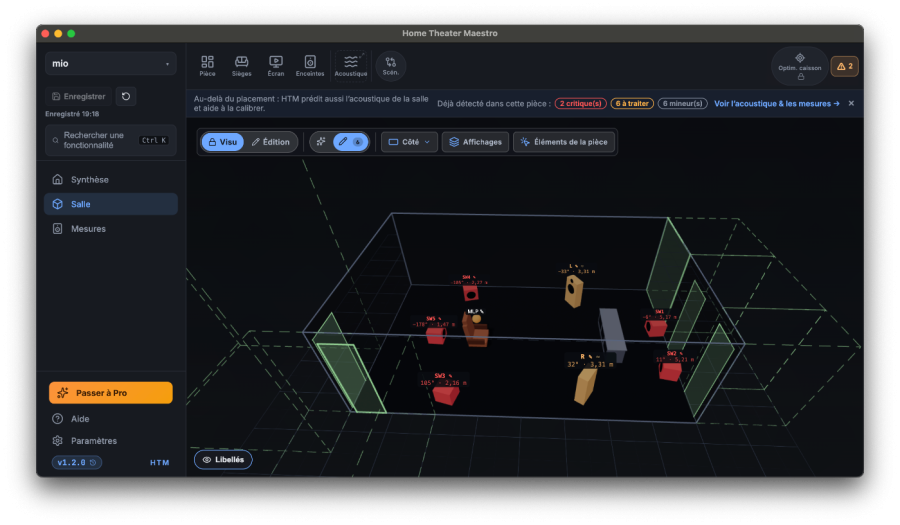Click the v1.2.0 version badge
The width and height of the screenshot is (900, 525).
point(76,462)
